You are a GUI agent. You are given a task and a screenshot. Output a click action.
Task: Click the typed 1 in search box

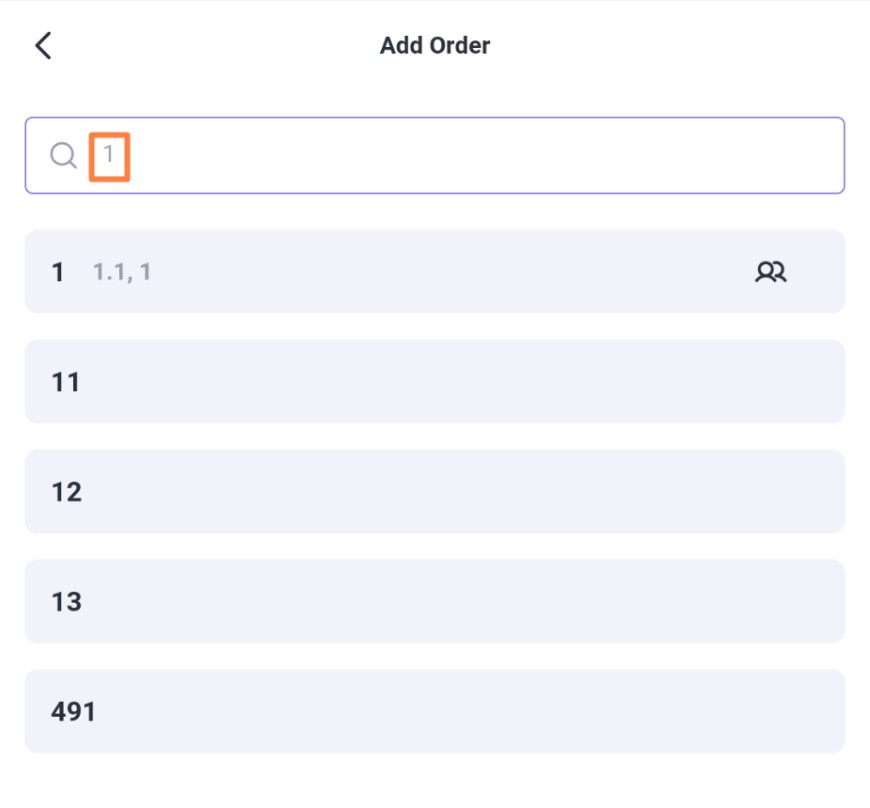pos(109,155)
